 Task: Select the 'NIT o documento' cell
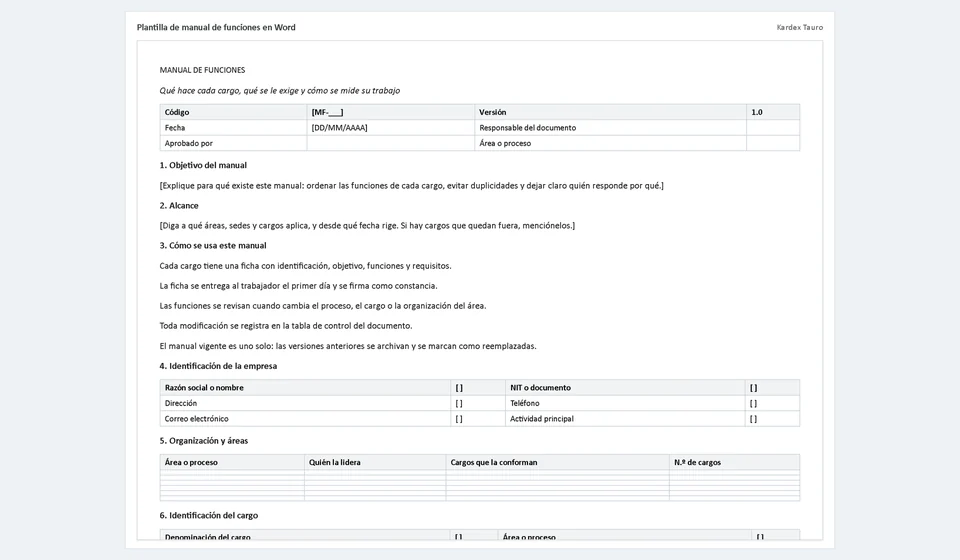tap(625, 387)
